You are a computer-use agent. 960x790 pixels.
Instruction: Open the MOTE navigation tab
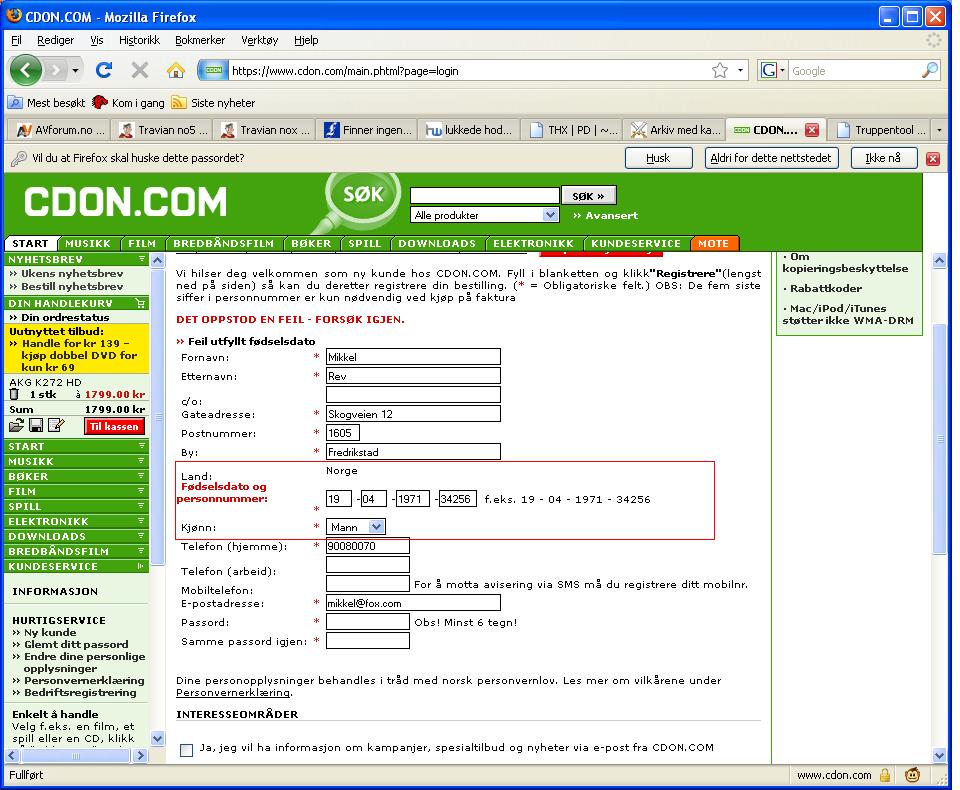pos(714,244)
